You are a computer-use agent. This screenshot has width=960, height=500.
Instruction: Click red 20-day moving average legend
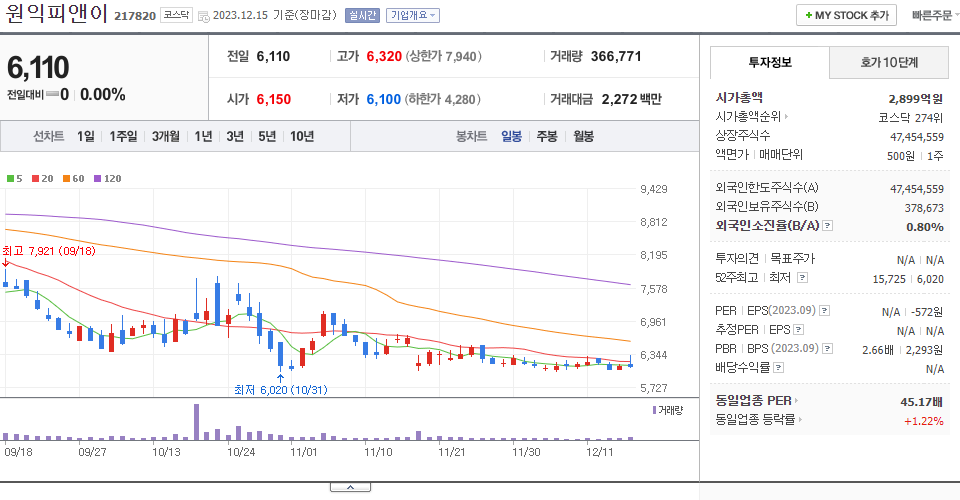click(43, 179)
